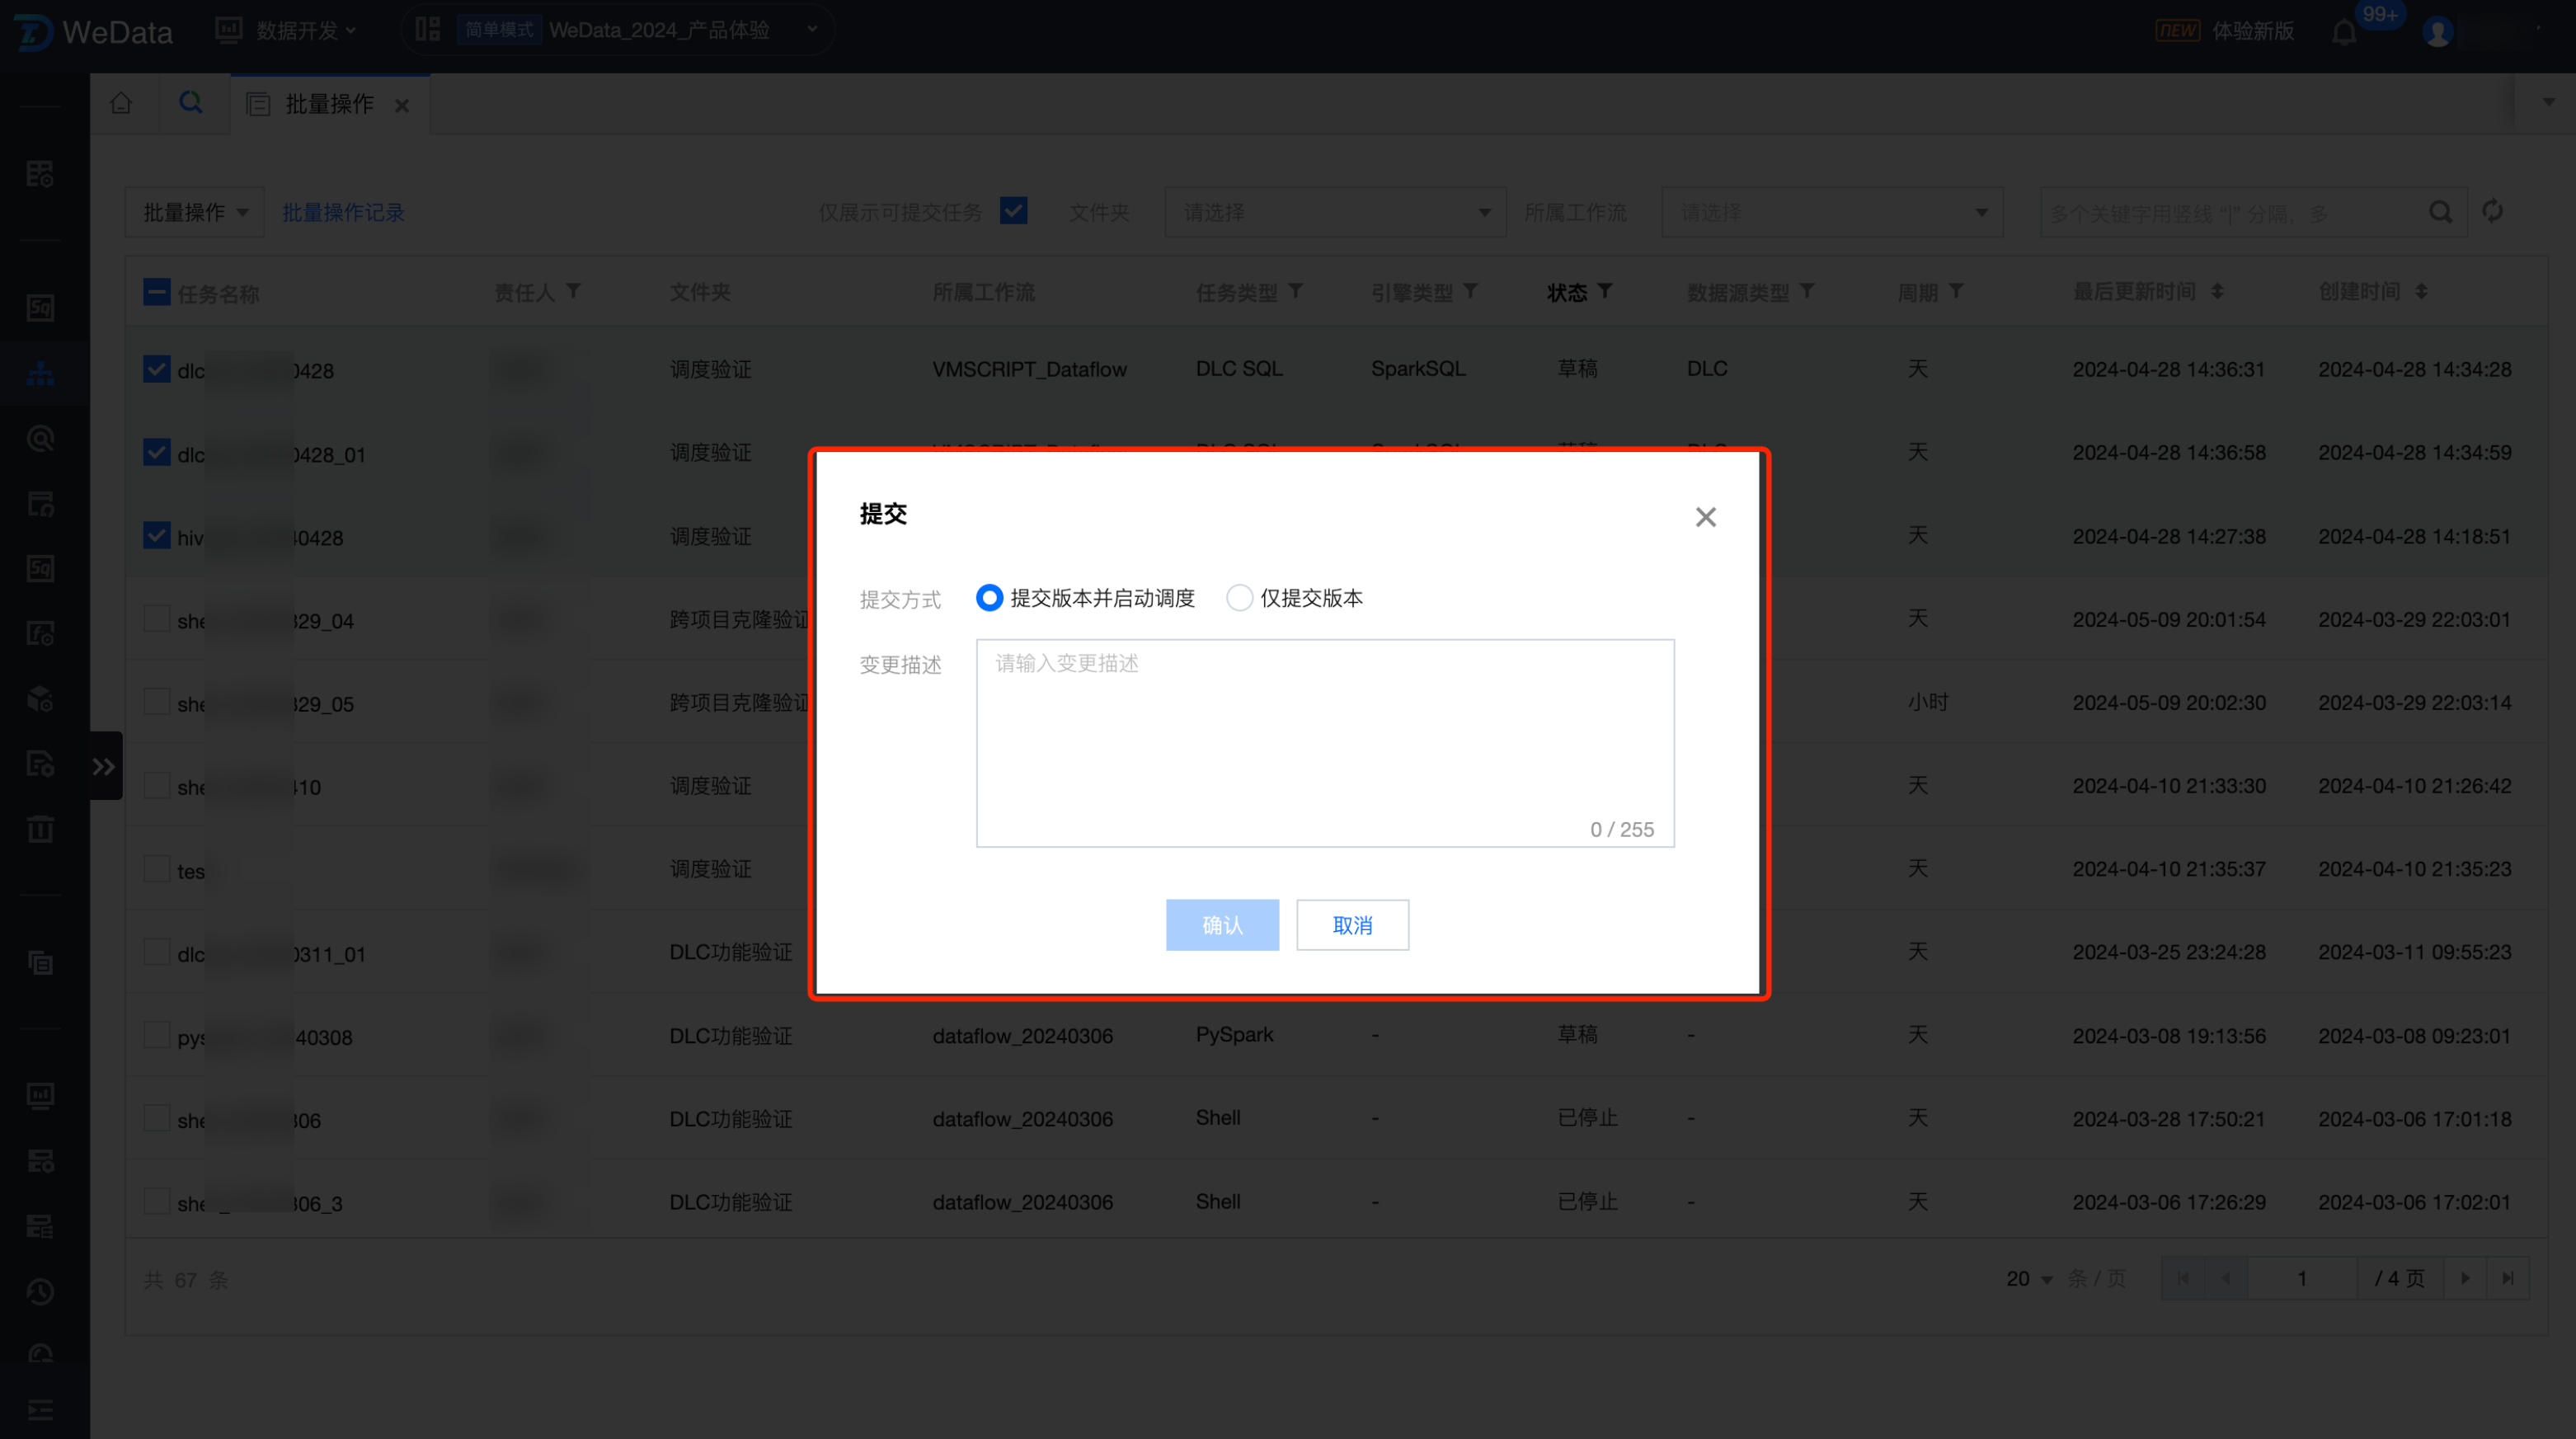
Task: Toggle 仅展示可提交任务 checkbox
Action: click(1013, 211)
